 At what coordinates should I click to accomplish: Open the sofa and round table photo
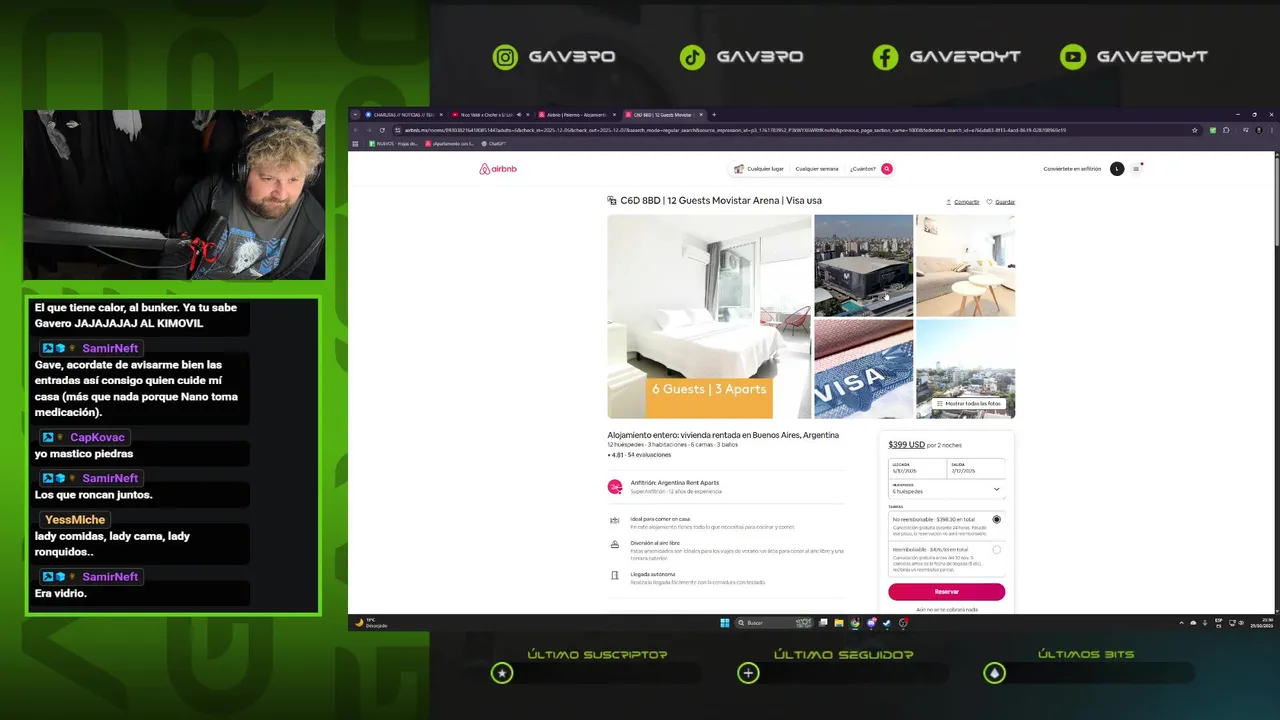[965, 265]
